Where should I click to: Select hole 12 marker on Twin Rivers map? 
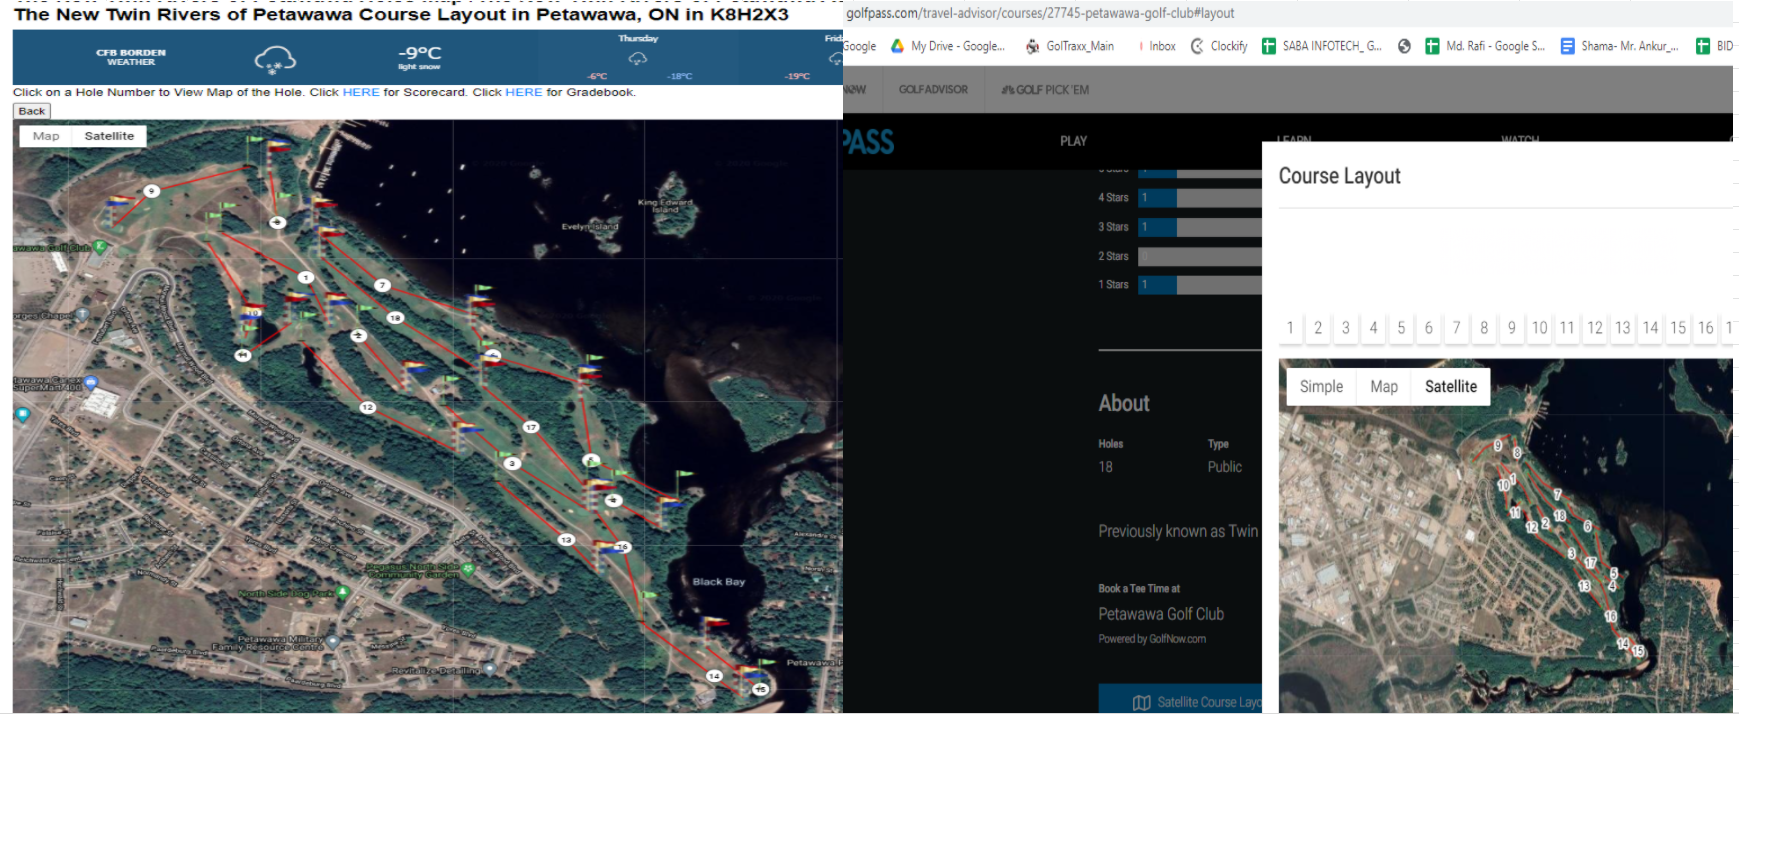click(368, 407)
